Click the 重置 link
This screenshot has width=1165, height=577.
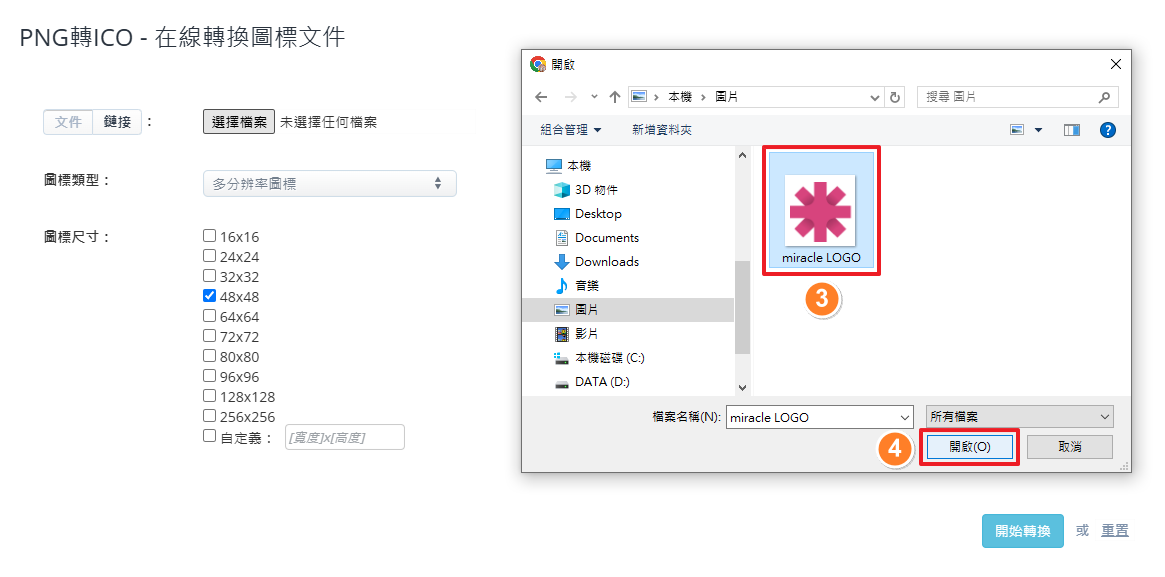click(1115, 531)
